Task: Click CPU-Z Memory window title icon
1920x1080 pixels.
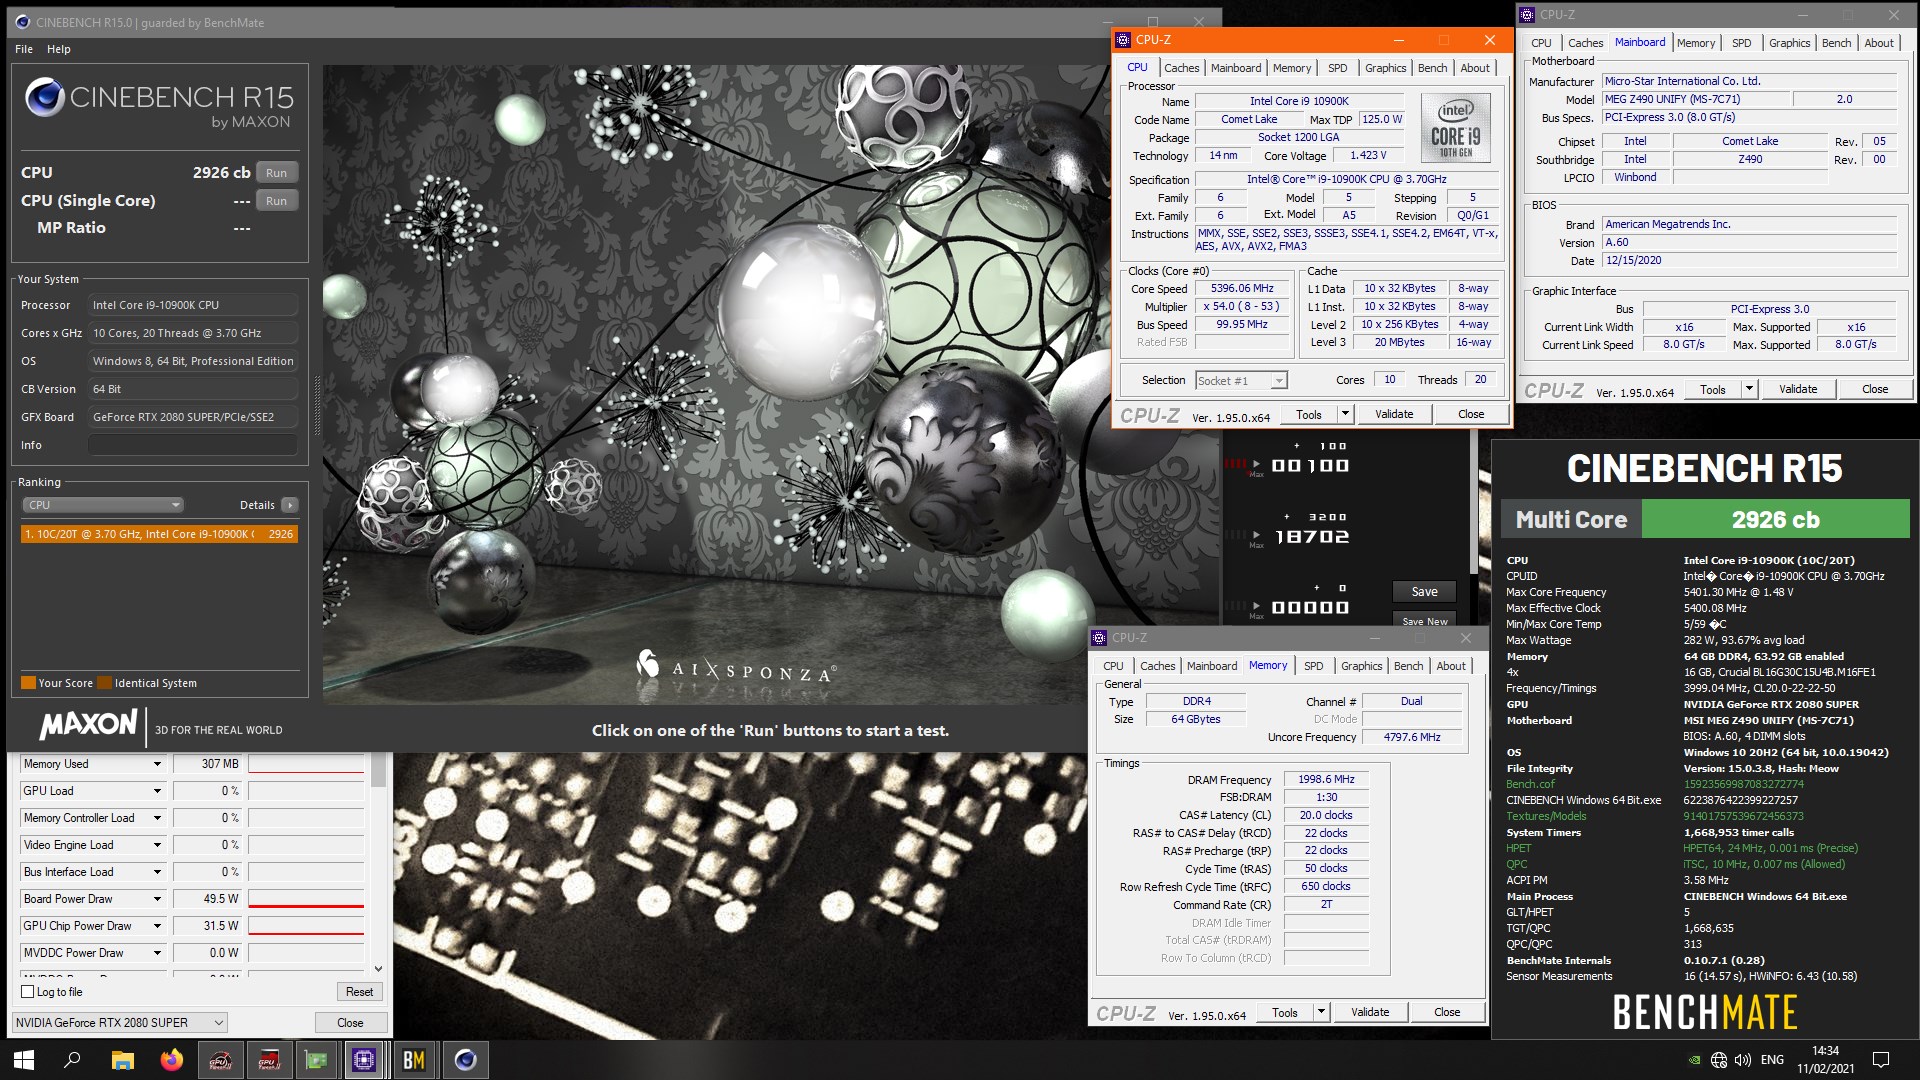Action: pos(1099,637)
